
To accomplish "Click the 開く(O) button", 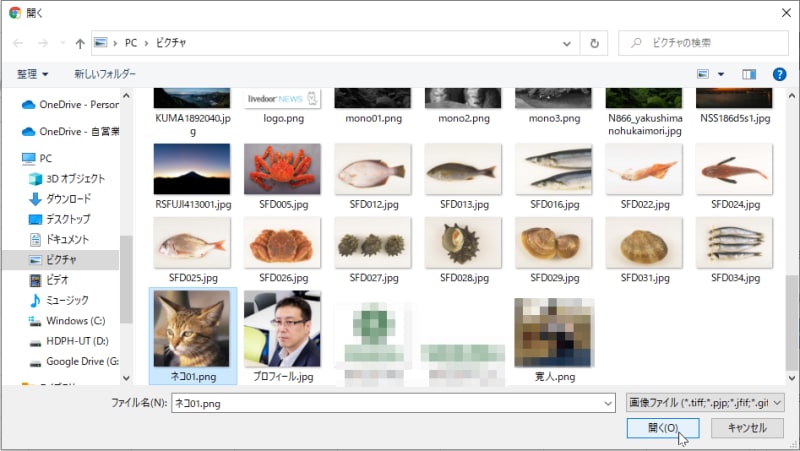I will coord(663,428).
